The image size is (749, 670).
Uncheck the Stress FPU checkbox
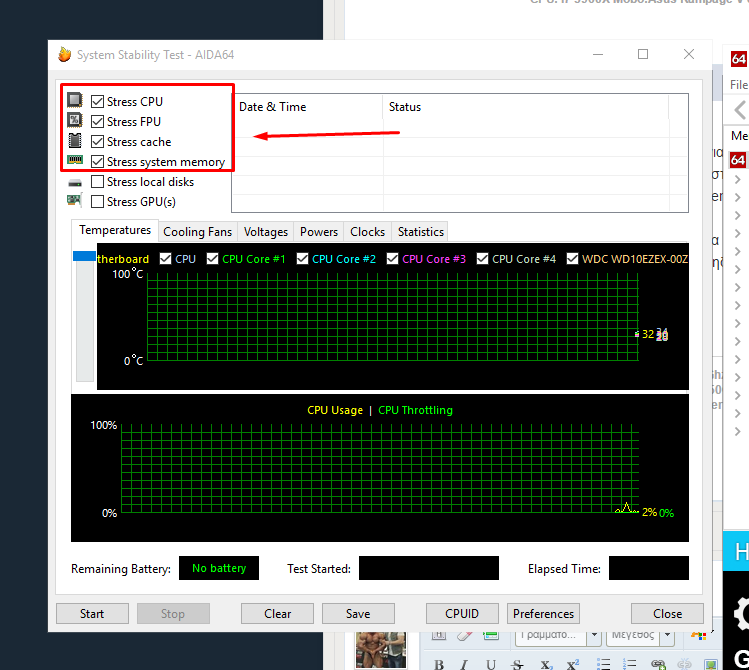(x=97, y=121)
